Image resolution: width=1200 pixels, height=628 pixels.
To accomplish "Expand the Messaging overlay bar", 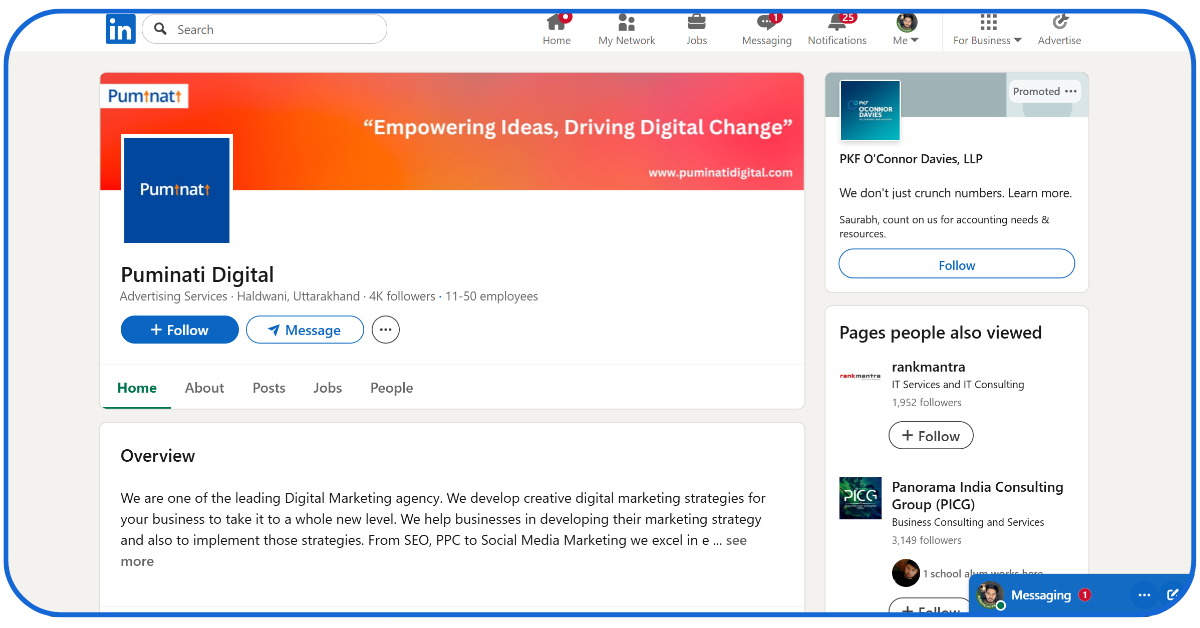I will click(x=1041, y=595).
